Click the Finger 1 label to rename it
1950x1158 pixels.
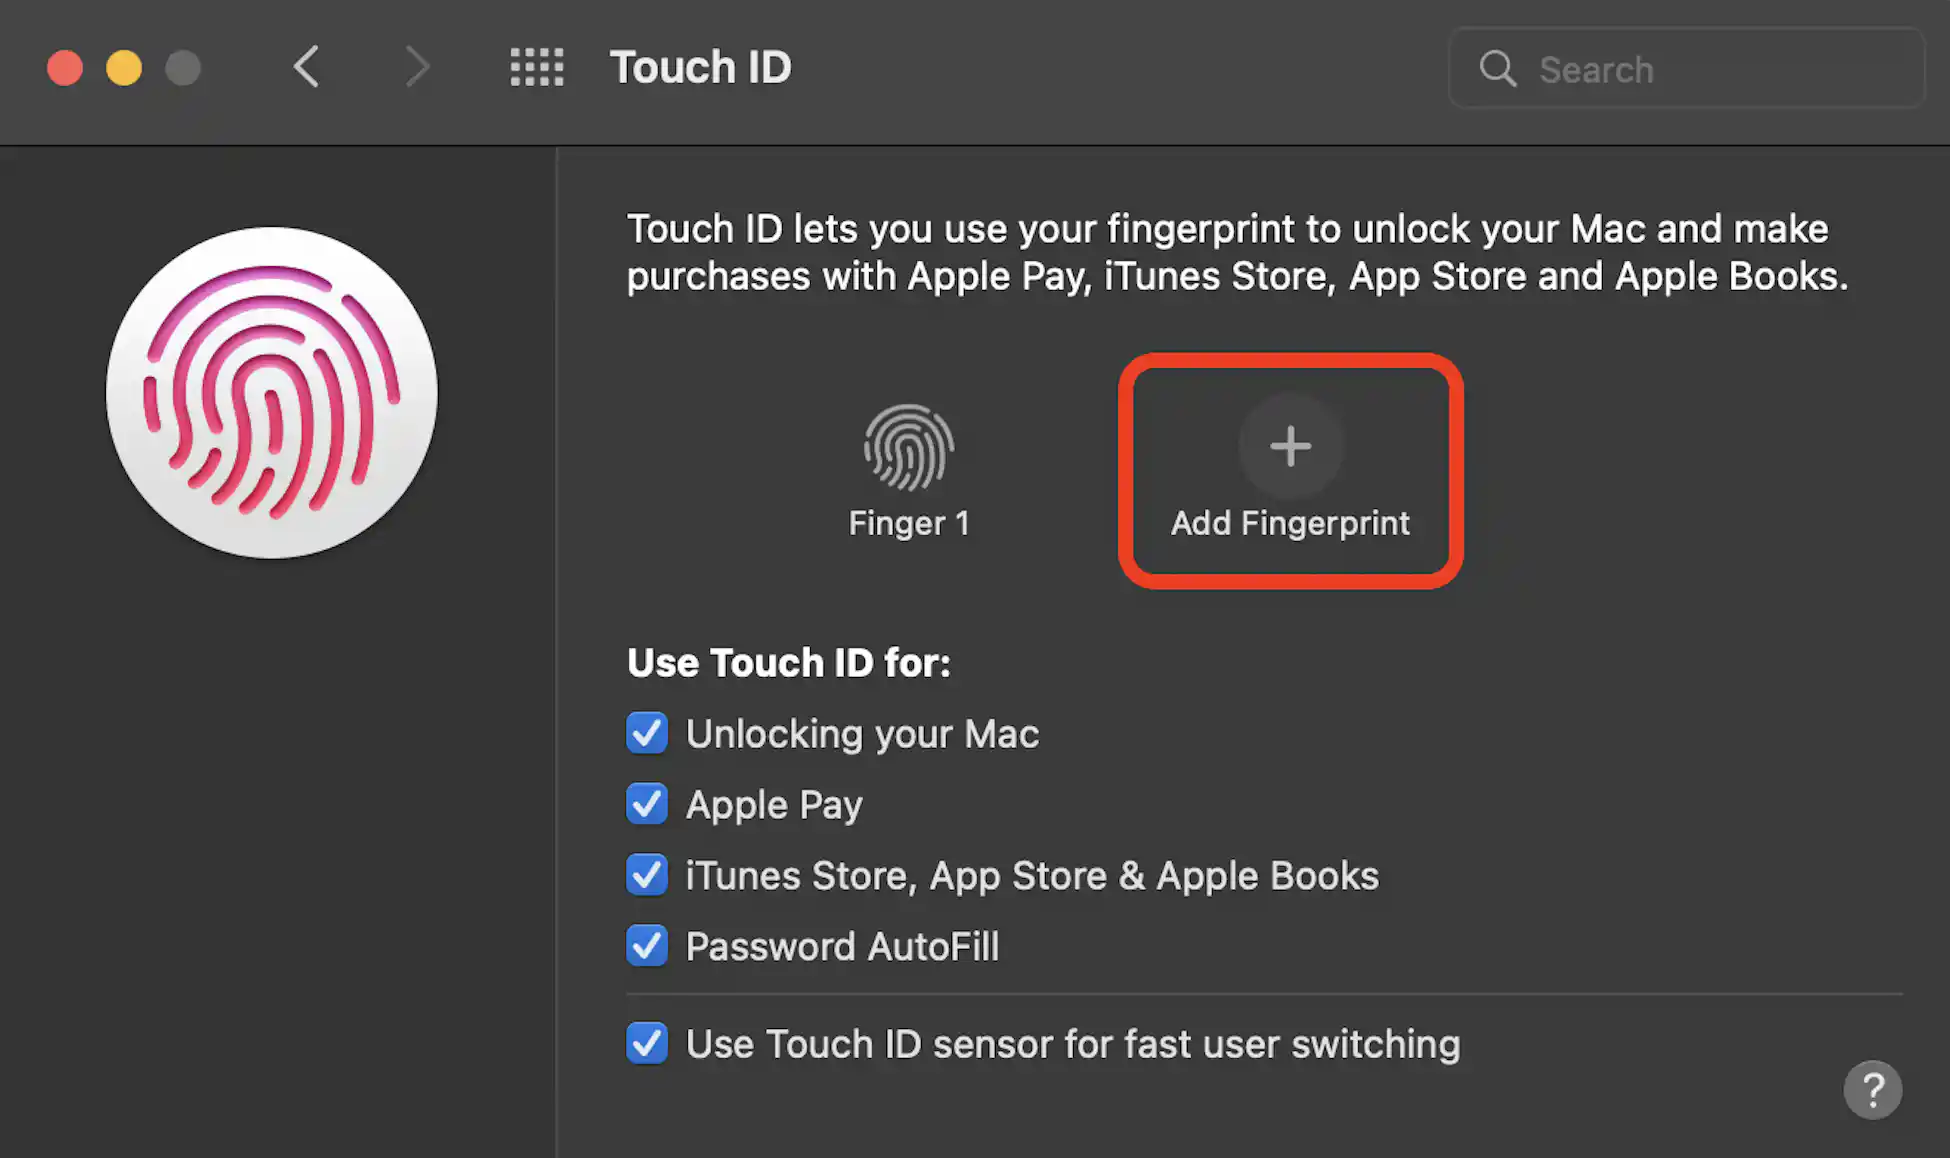[908, 522]
